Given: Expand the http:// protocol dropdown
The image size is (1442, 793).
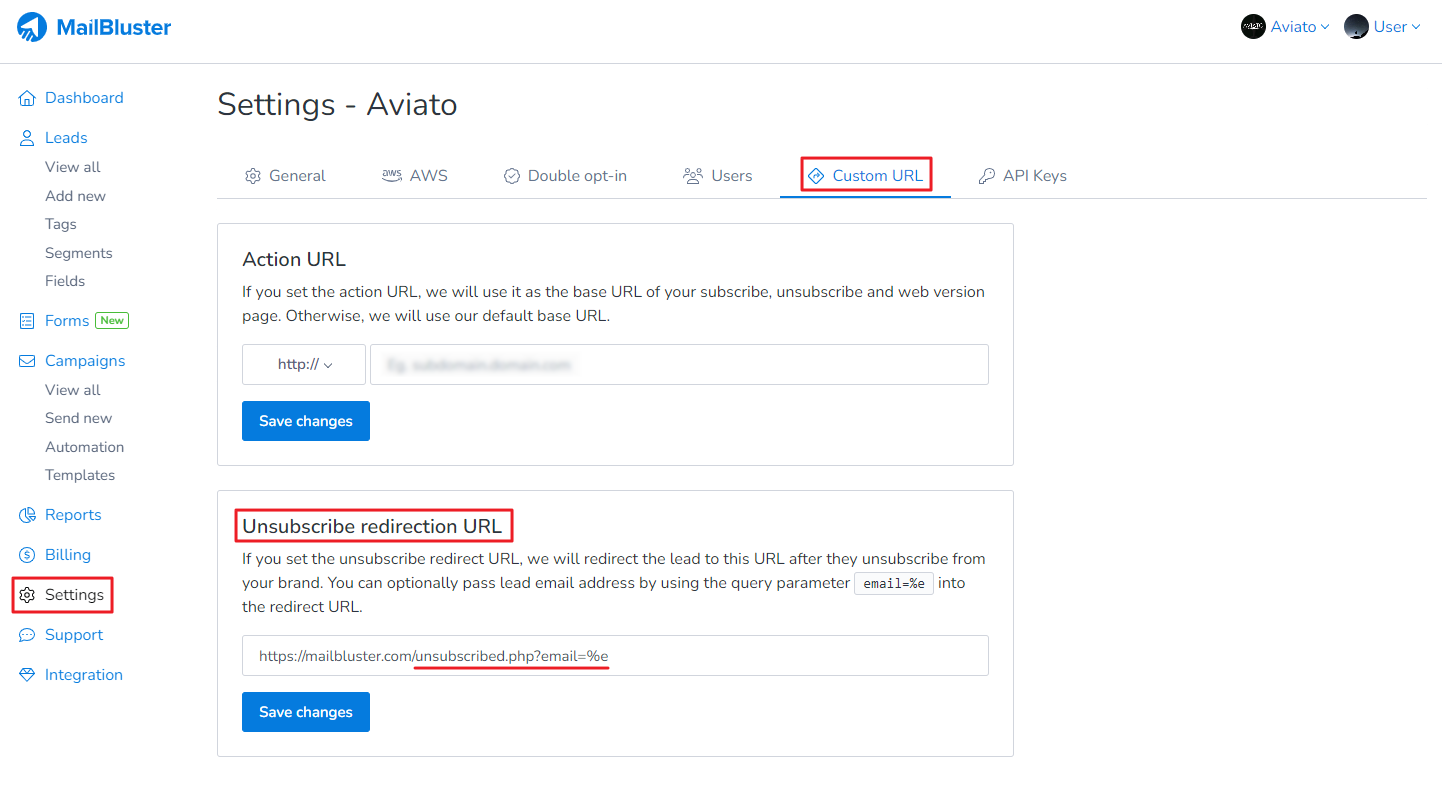Looking at the screenshot, I should click(304, 365).
